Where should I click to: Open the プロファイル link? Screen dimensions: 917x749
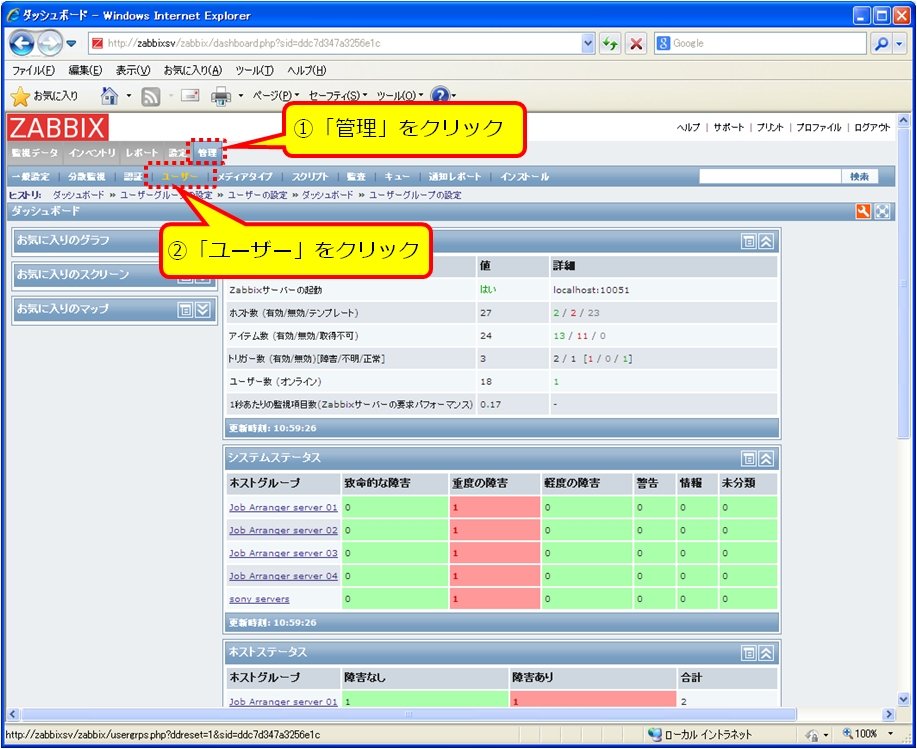(818, 127)
